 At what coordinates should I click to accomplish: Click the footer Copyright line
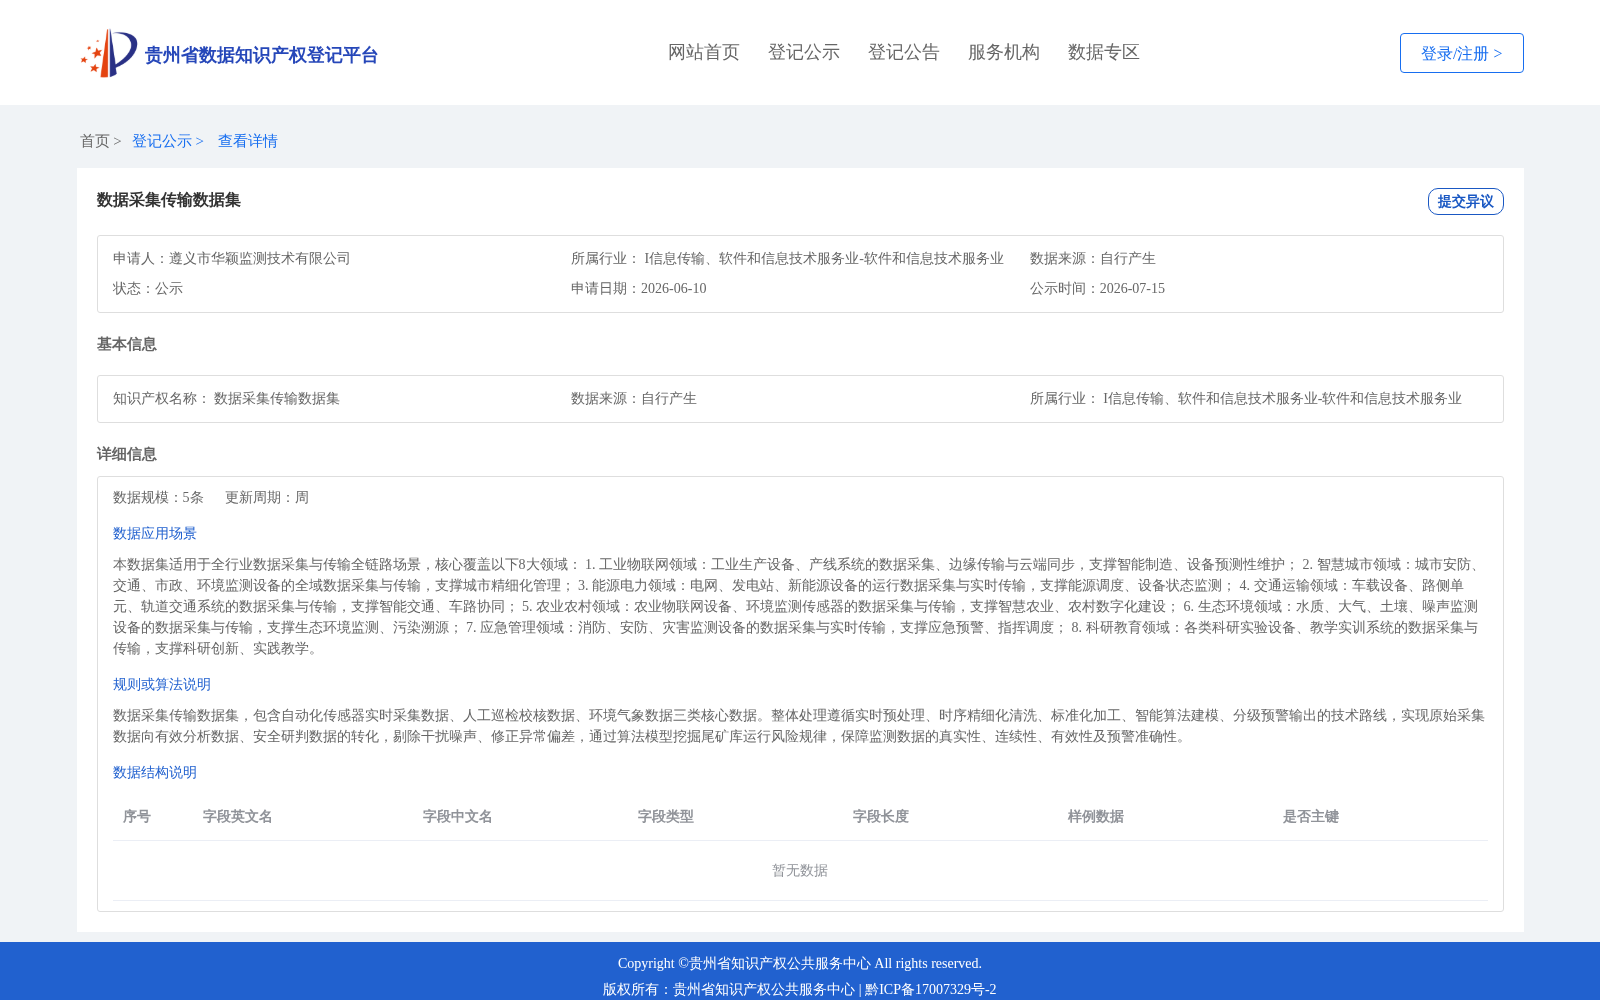(x=800, y=963)
